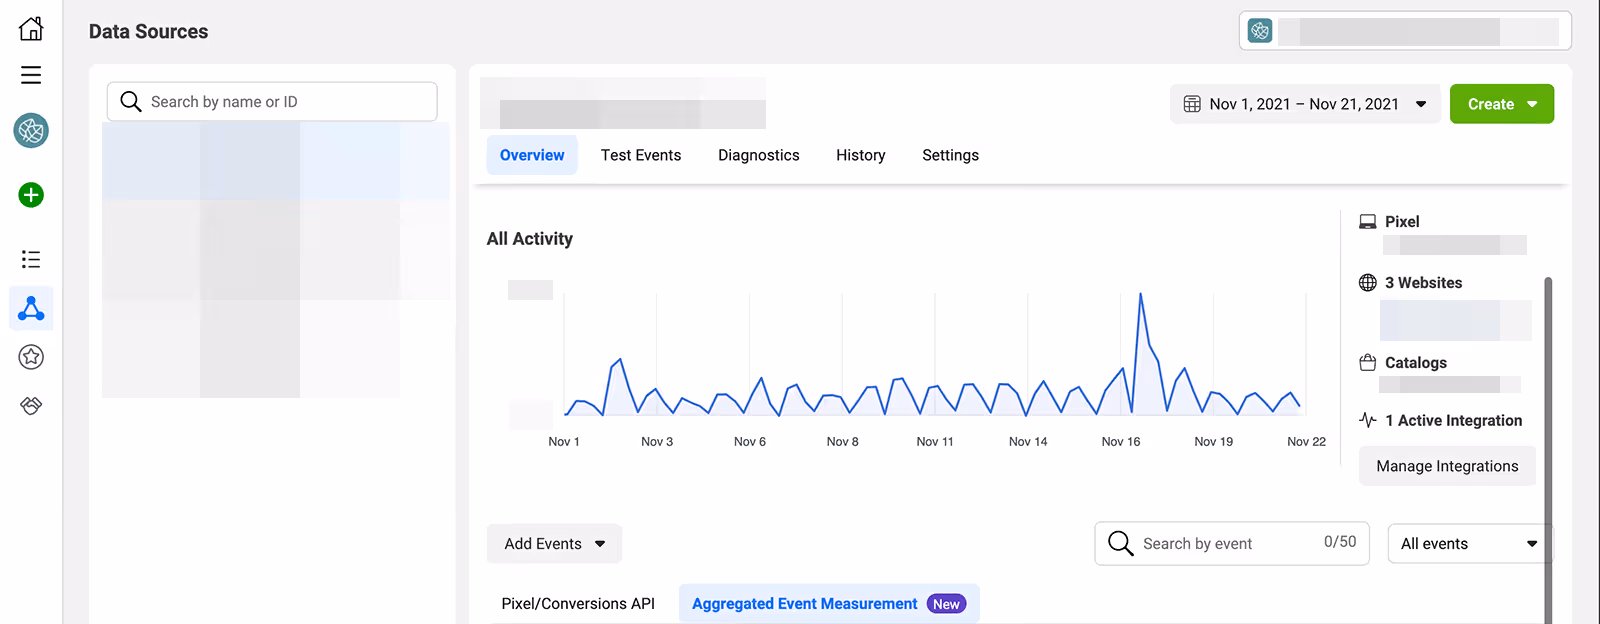This screenshot has height=624, width=1600.
Task: Click the green plus add icon
Action: 31,195
